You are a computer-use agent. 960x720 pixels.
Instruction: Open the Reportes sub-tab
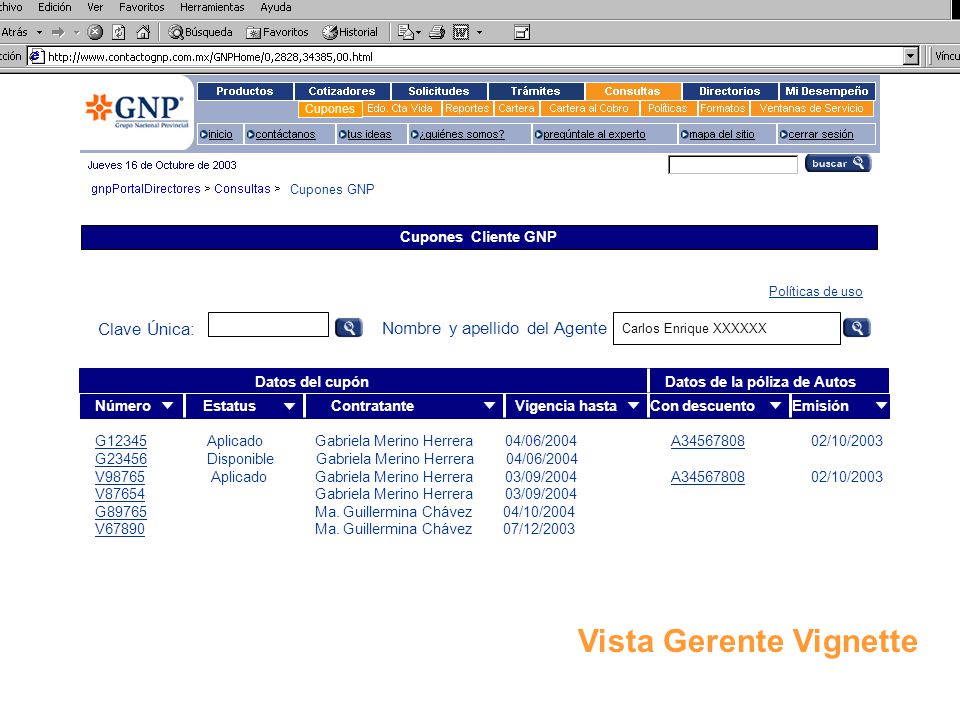click(x=467, y=108)
